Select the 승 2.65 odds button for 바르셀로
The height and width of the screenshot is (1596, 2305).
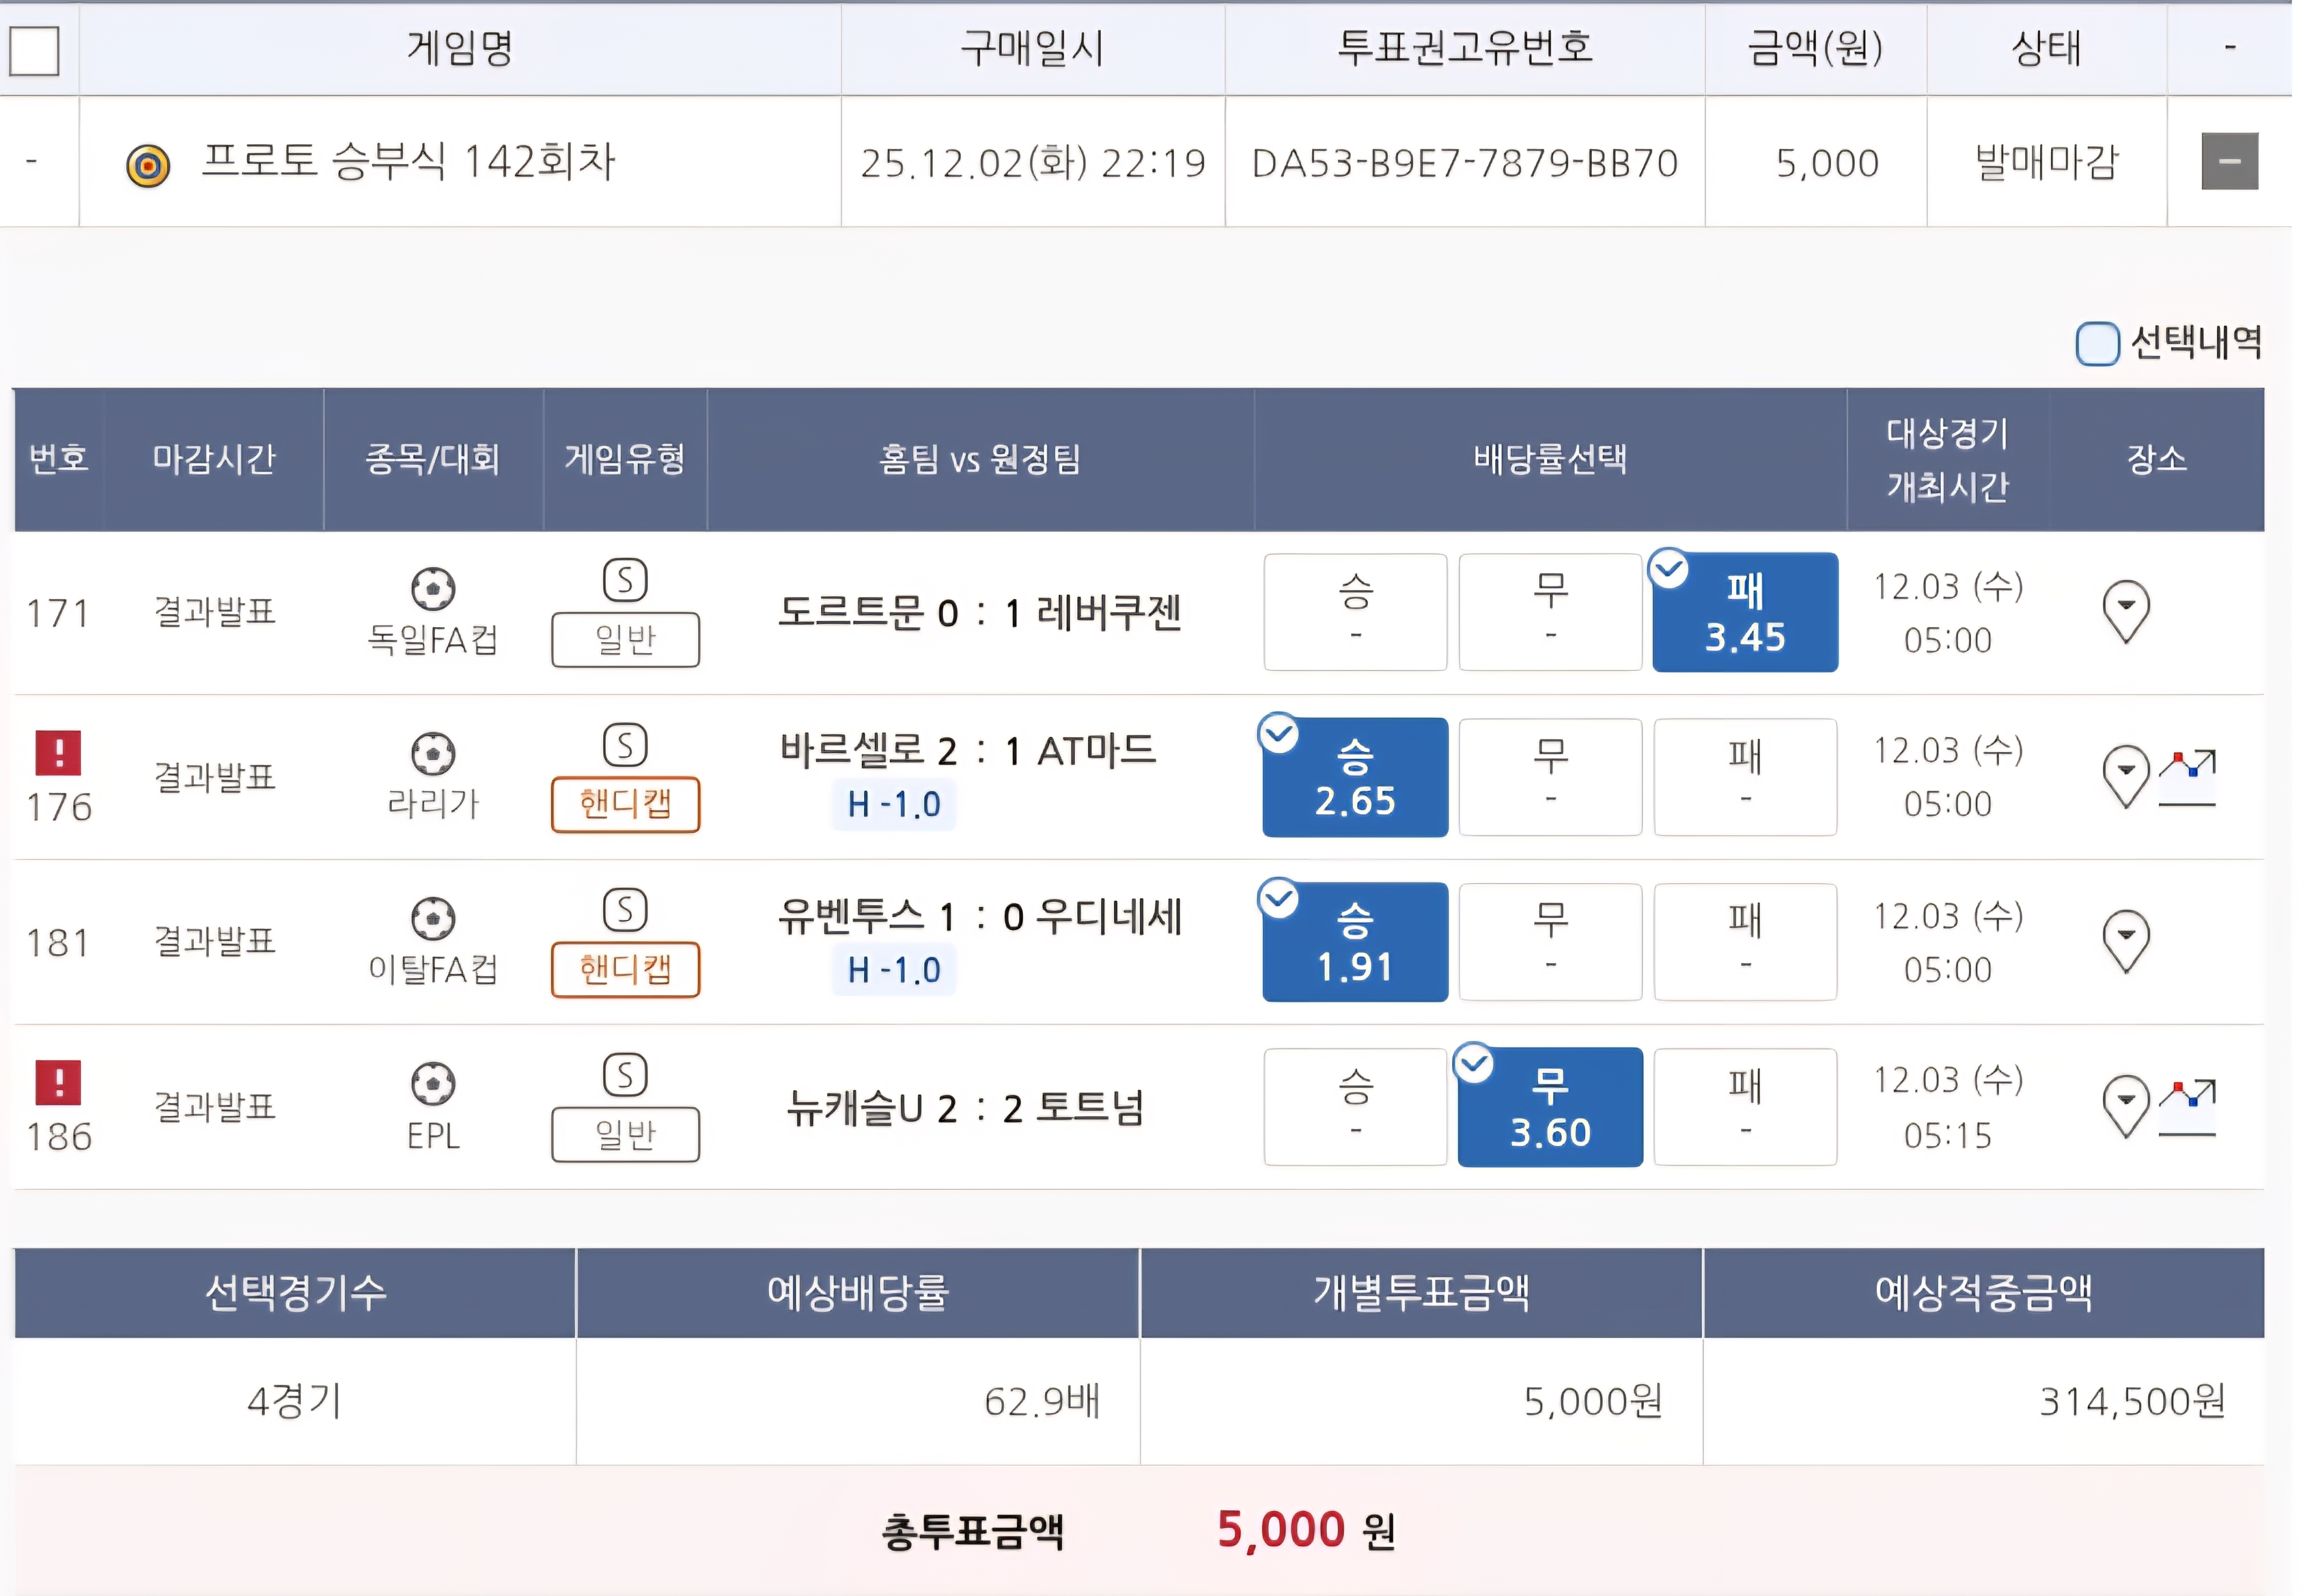coord(1354,777)
